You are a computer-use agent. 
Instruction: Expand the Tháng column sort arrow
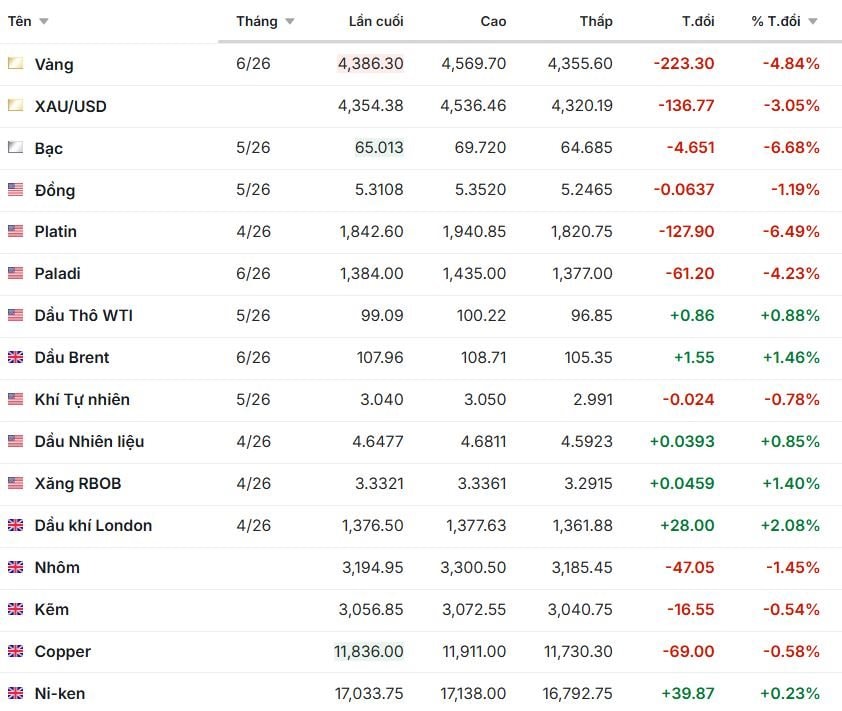tap(290, 22)
